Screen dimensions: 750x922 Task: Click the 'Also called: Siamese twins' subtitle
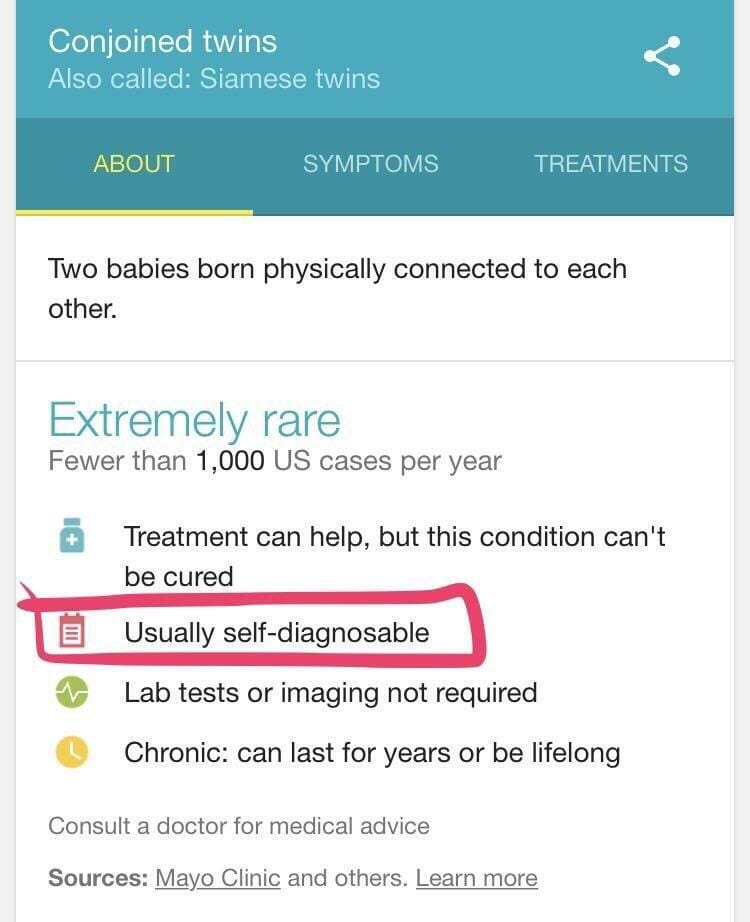coord(214,79)
